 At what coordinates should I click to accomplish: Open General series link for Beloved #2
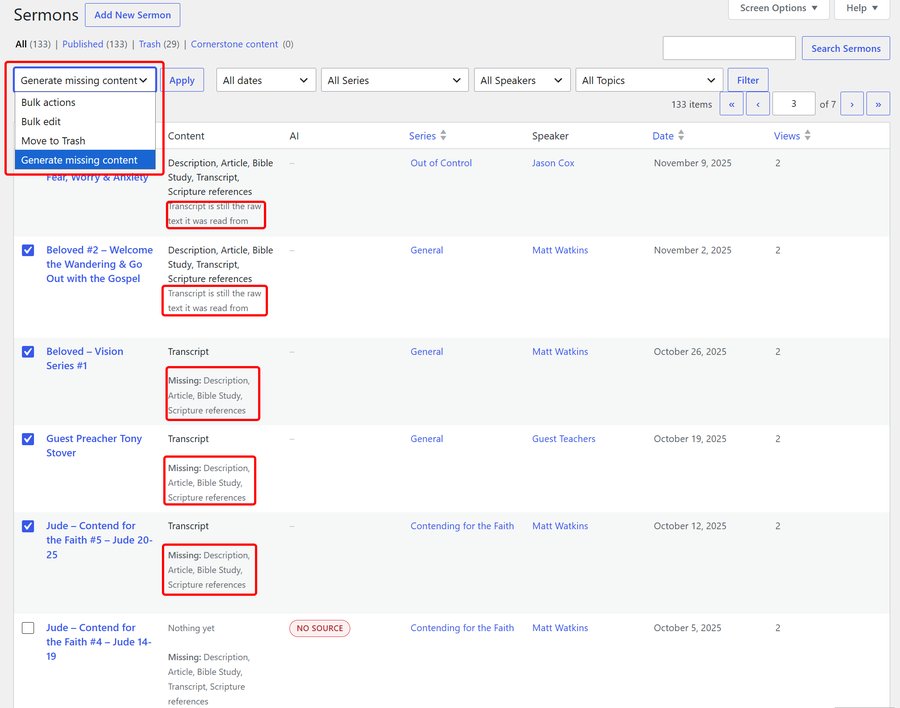[x=426, y=250]
